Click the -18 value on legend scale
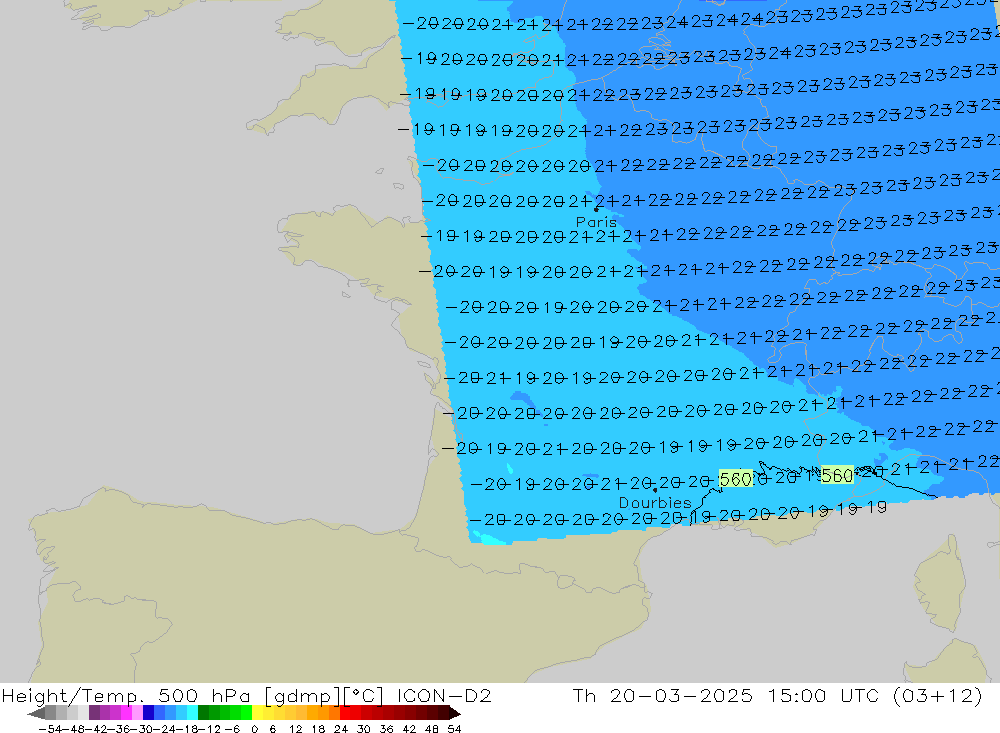This screenshot has width=1000, height=733. (189, 729)
